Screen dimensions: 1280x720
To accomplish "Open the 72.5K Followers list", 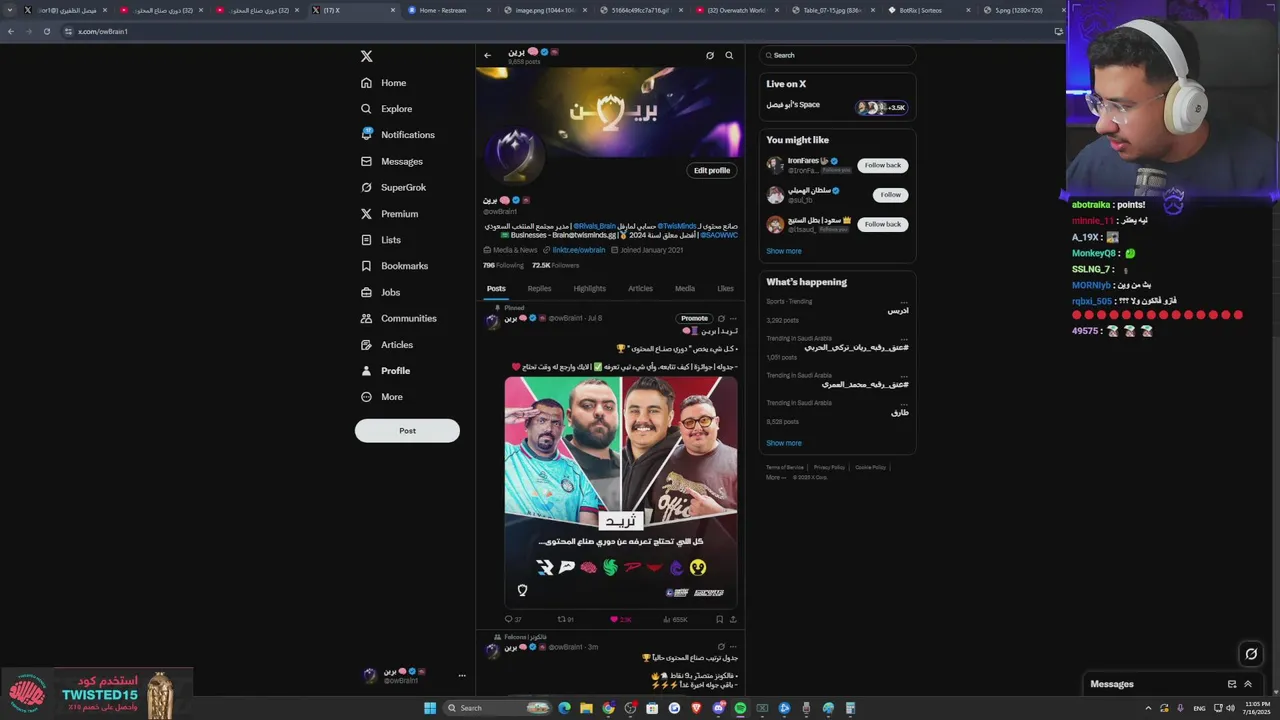I will pos(555,266).
